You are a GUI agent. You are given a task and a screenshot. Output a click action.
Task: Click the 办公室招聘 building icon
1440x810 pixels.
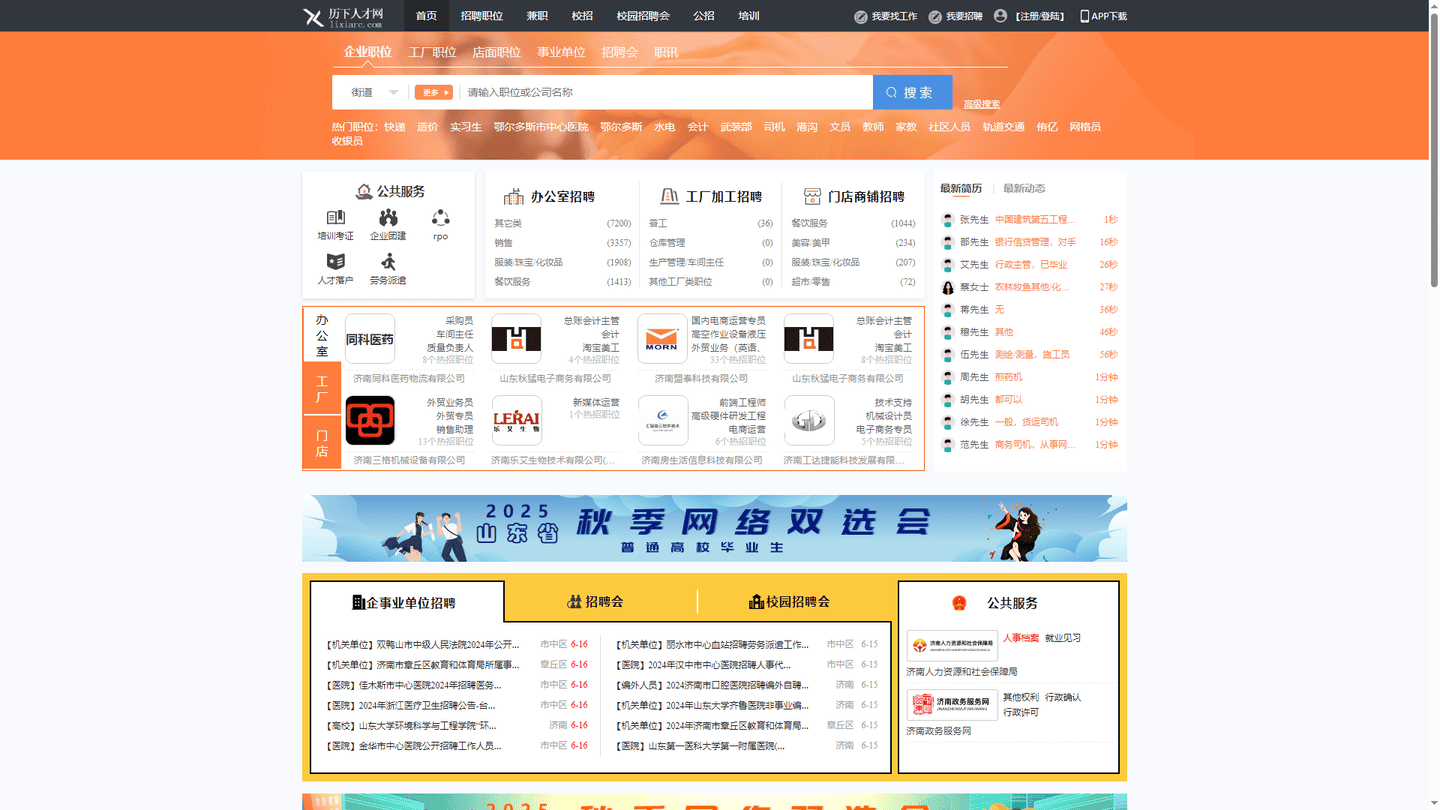(x=514, y=196)
